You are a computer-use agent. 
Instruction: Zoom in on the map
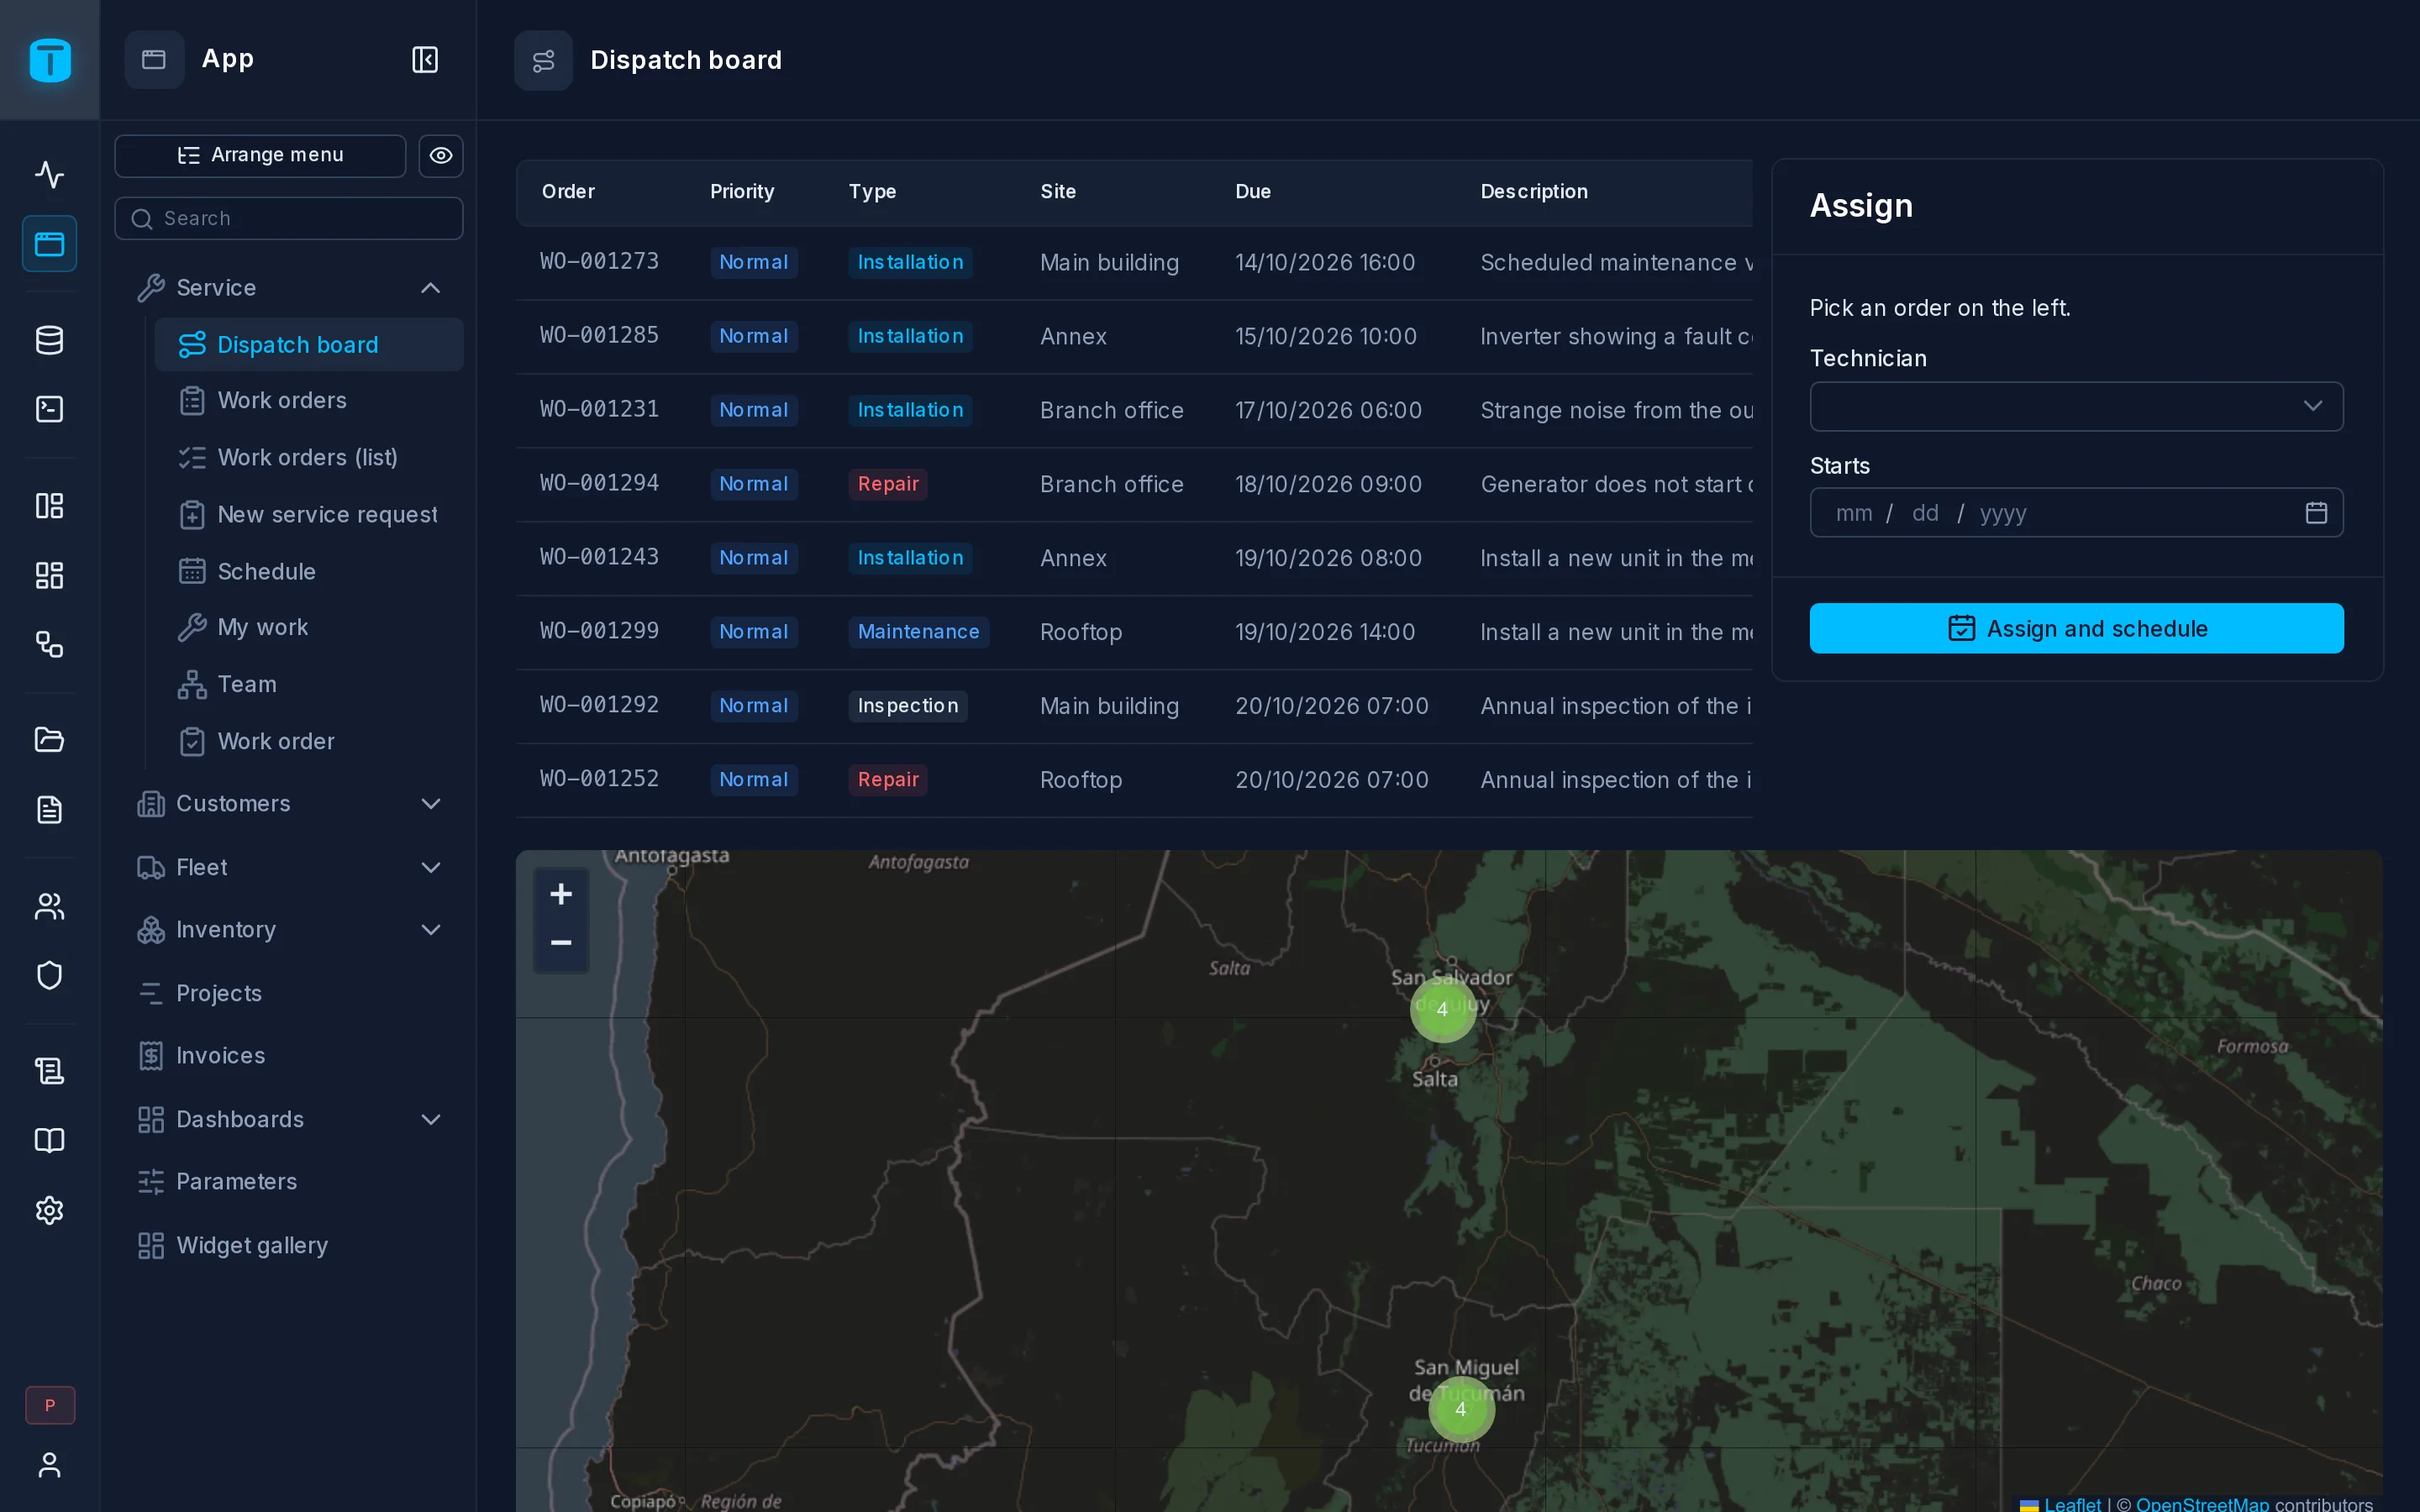[561, 894]
